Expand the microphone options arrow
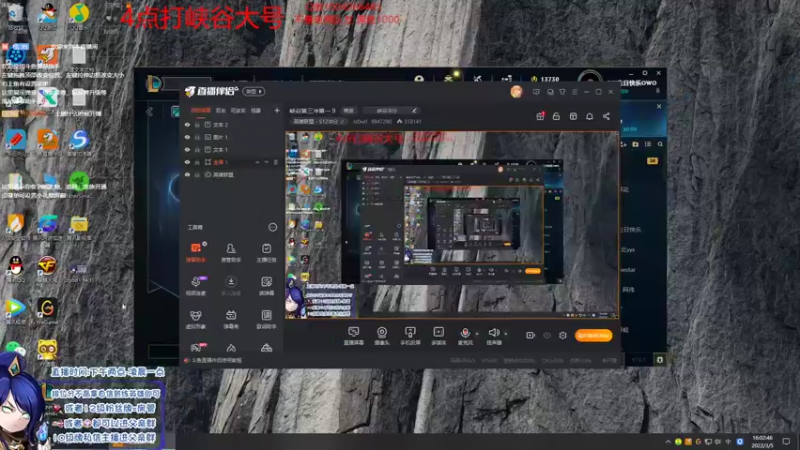 [x=477, y=334]
